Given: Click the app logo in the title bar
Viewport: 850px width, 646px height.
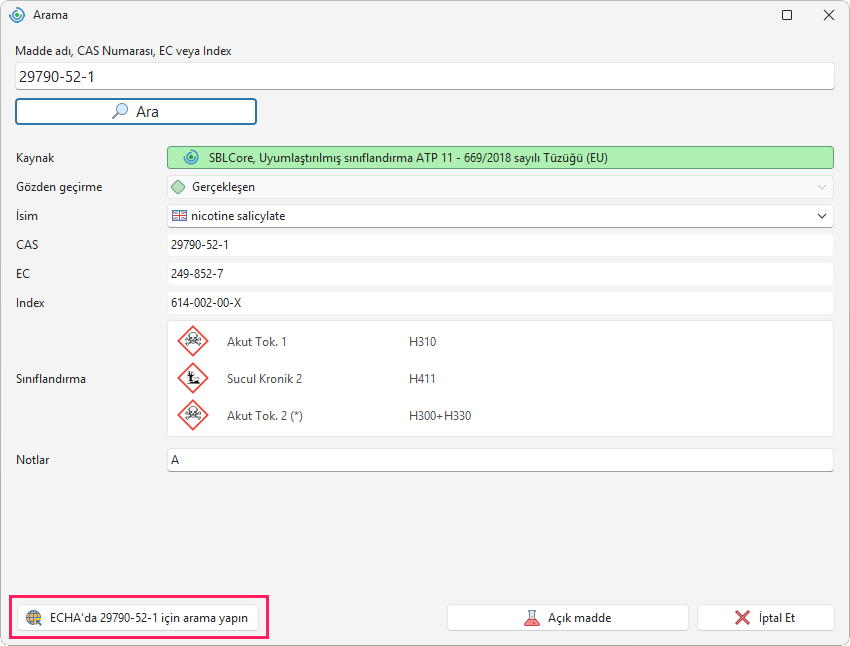Looking at the screenshot, I should (17, 15).
